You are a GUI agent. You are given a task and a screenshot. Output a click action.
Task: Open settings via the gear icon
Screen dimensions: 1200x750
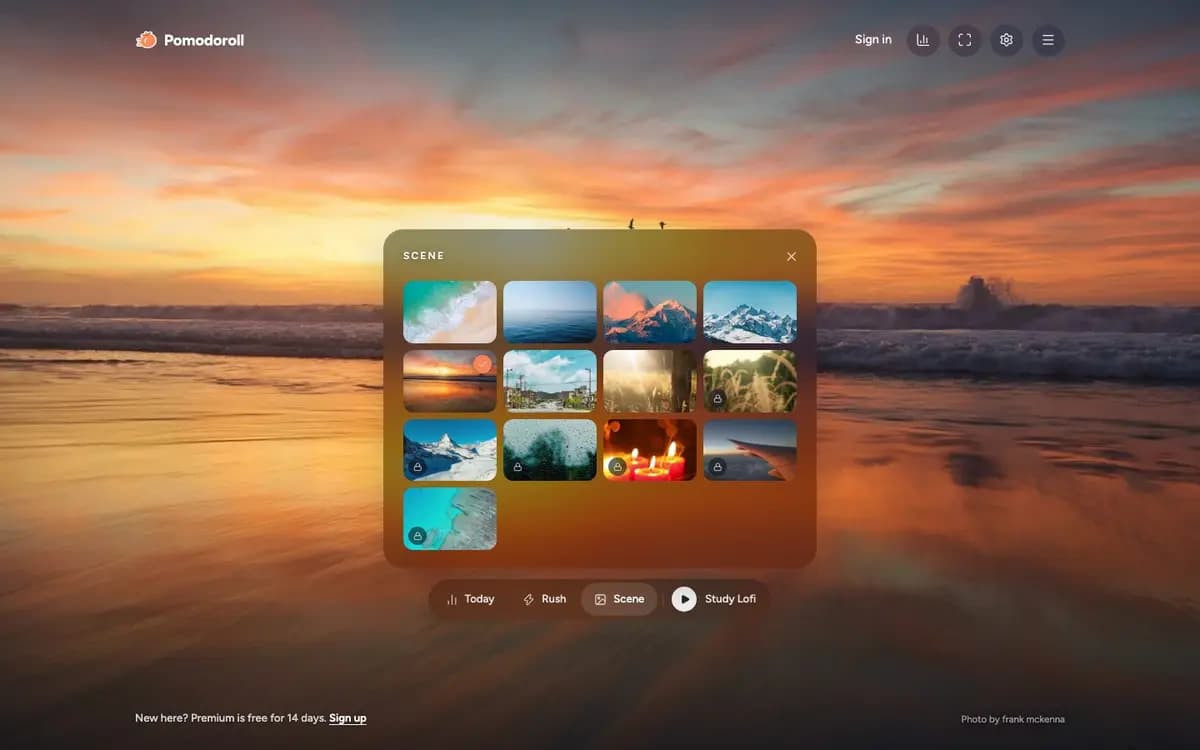click(1006, 40)
